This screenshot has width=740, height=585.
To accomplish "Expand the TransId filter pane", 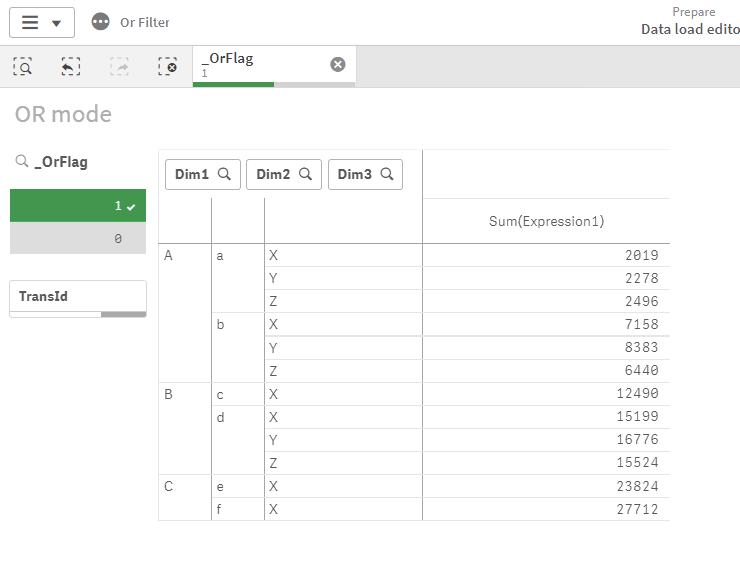I will point(78,297).
